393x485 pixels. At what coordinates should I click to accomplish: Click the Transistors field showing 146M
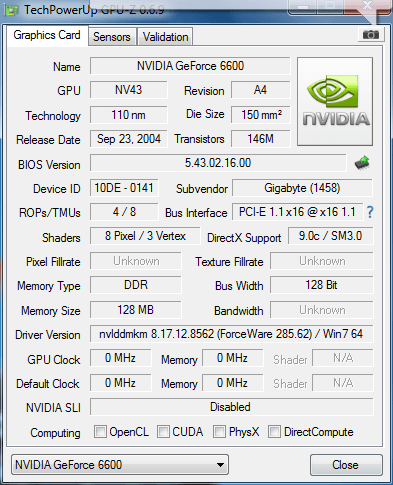pyautogui.click(x=261, y=139)
